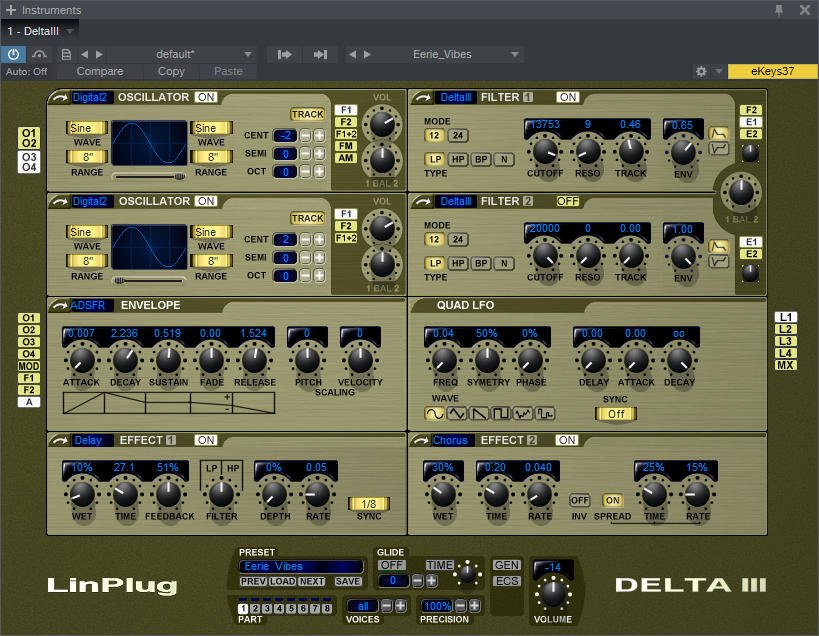Click preset SAVE button
The width and height of the screenshot is (819, 636).
(x=347, y=582)
